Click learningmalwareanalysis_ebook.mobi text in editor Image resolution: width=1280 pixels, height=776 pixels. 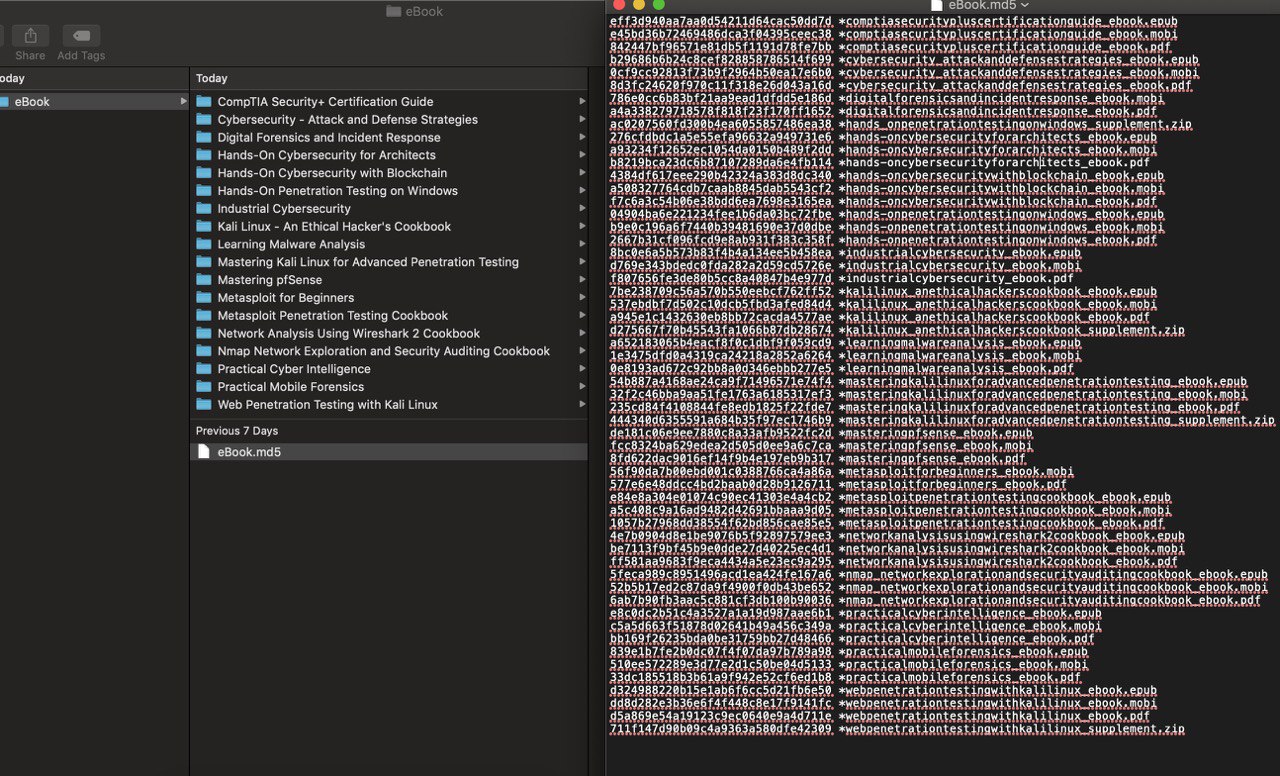pyautogui.click(x=962, y=356)
